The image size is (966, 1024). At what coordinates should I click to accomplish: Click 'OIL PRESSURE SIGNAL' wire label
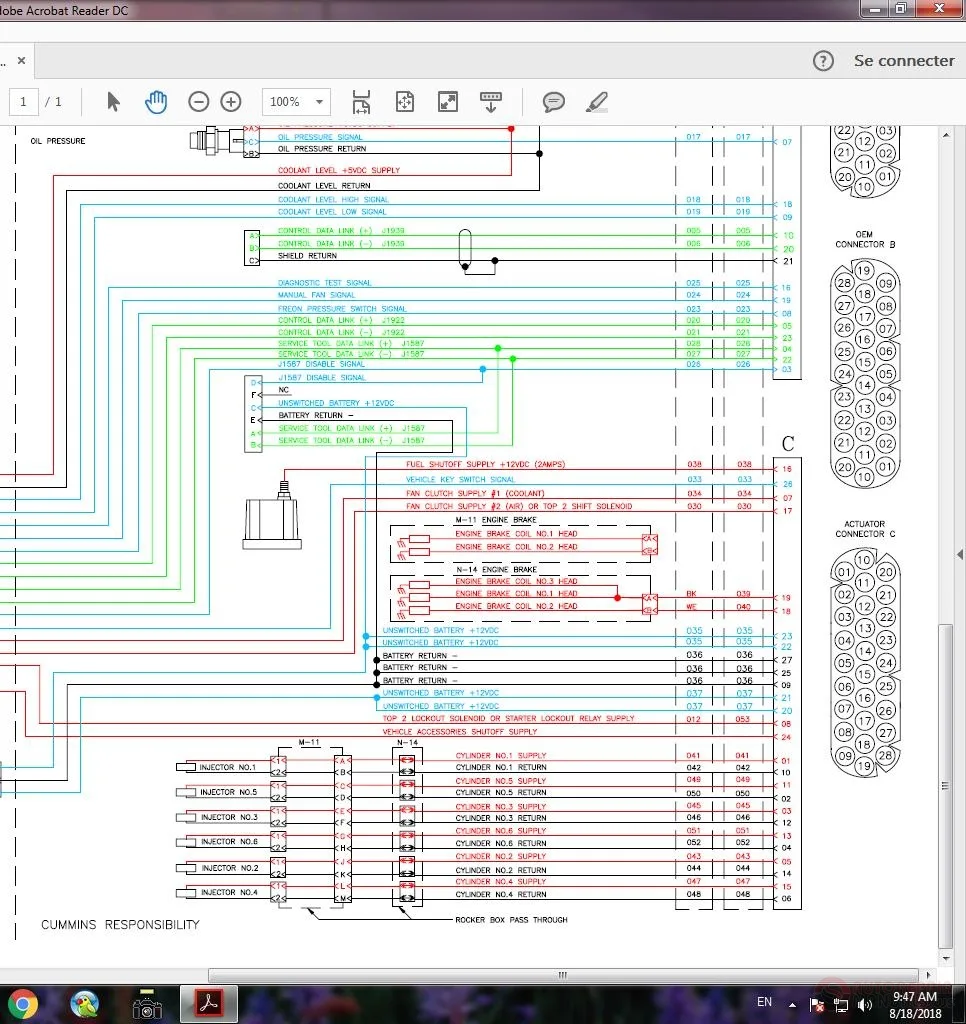(320, 137)
